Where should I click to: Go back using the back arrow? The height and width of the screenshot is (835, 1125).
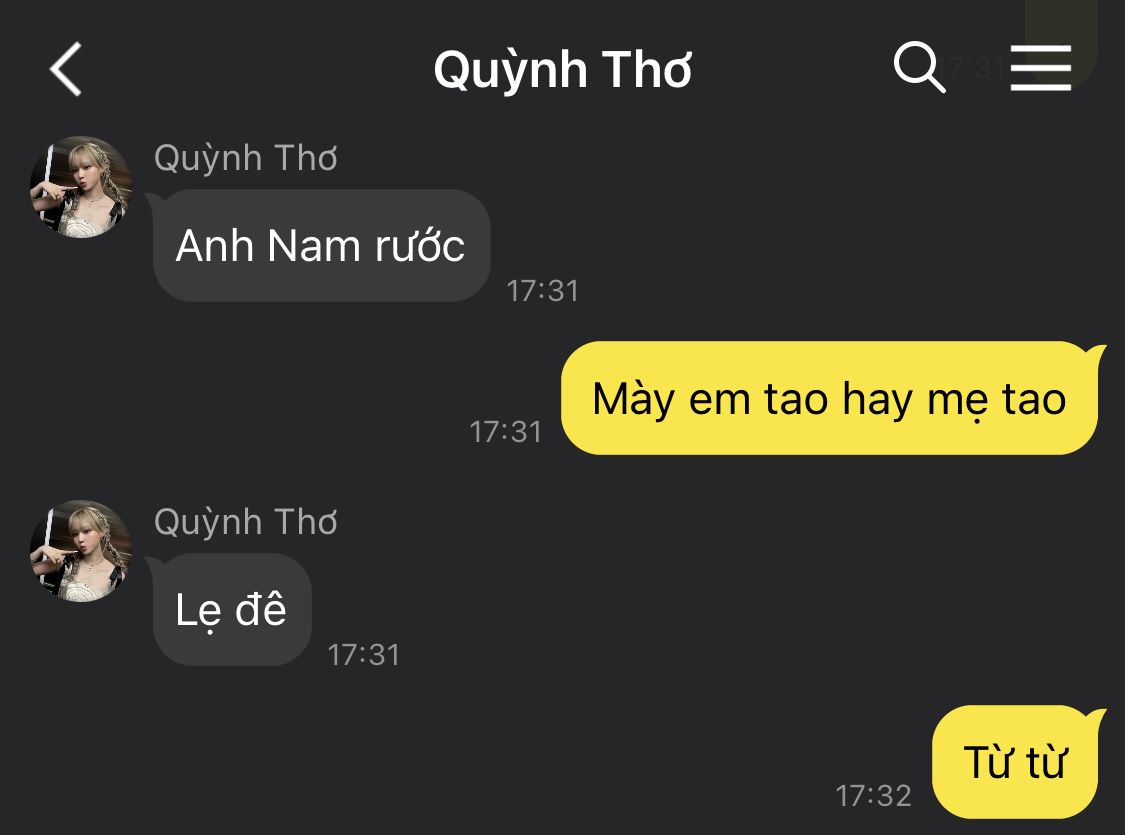point(65,69)
